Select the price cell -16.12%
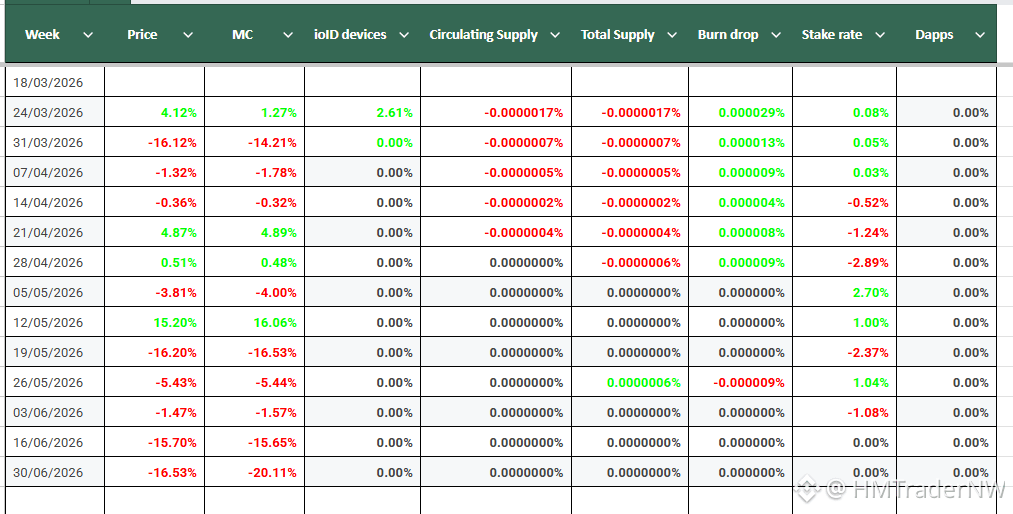This screenshot has width=1013, height=514. point(154,142)
